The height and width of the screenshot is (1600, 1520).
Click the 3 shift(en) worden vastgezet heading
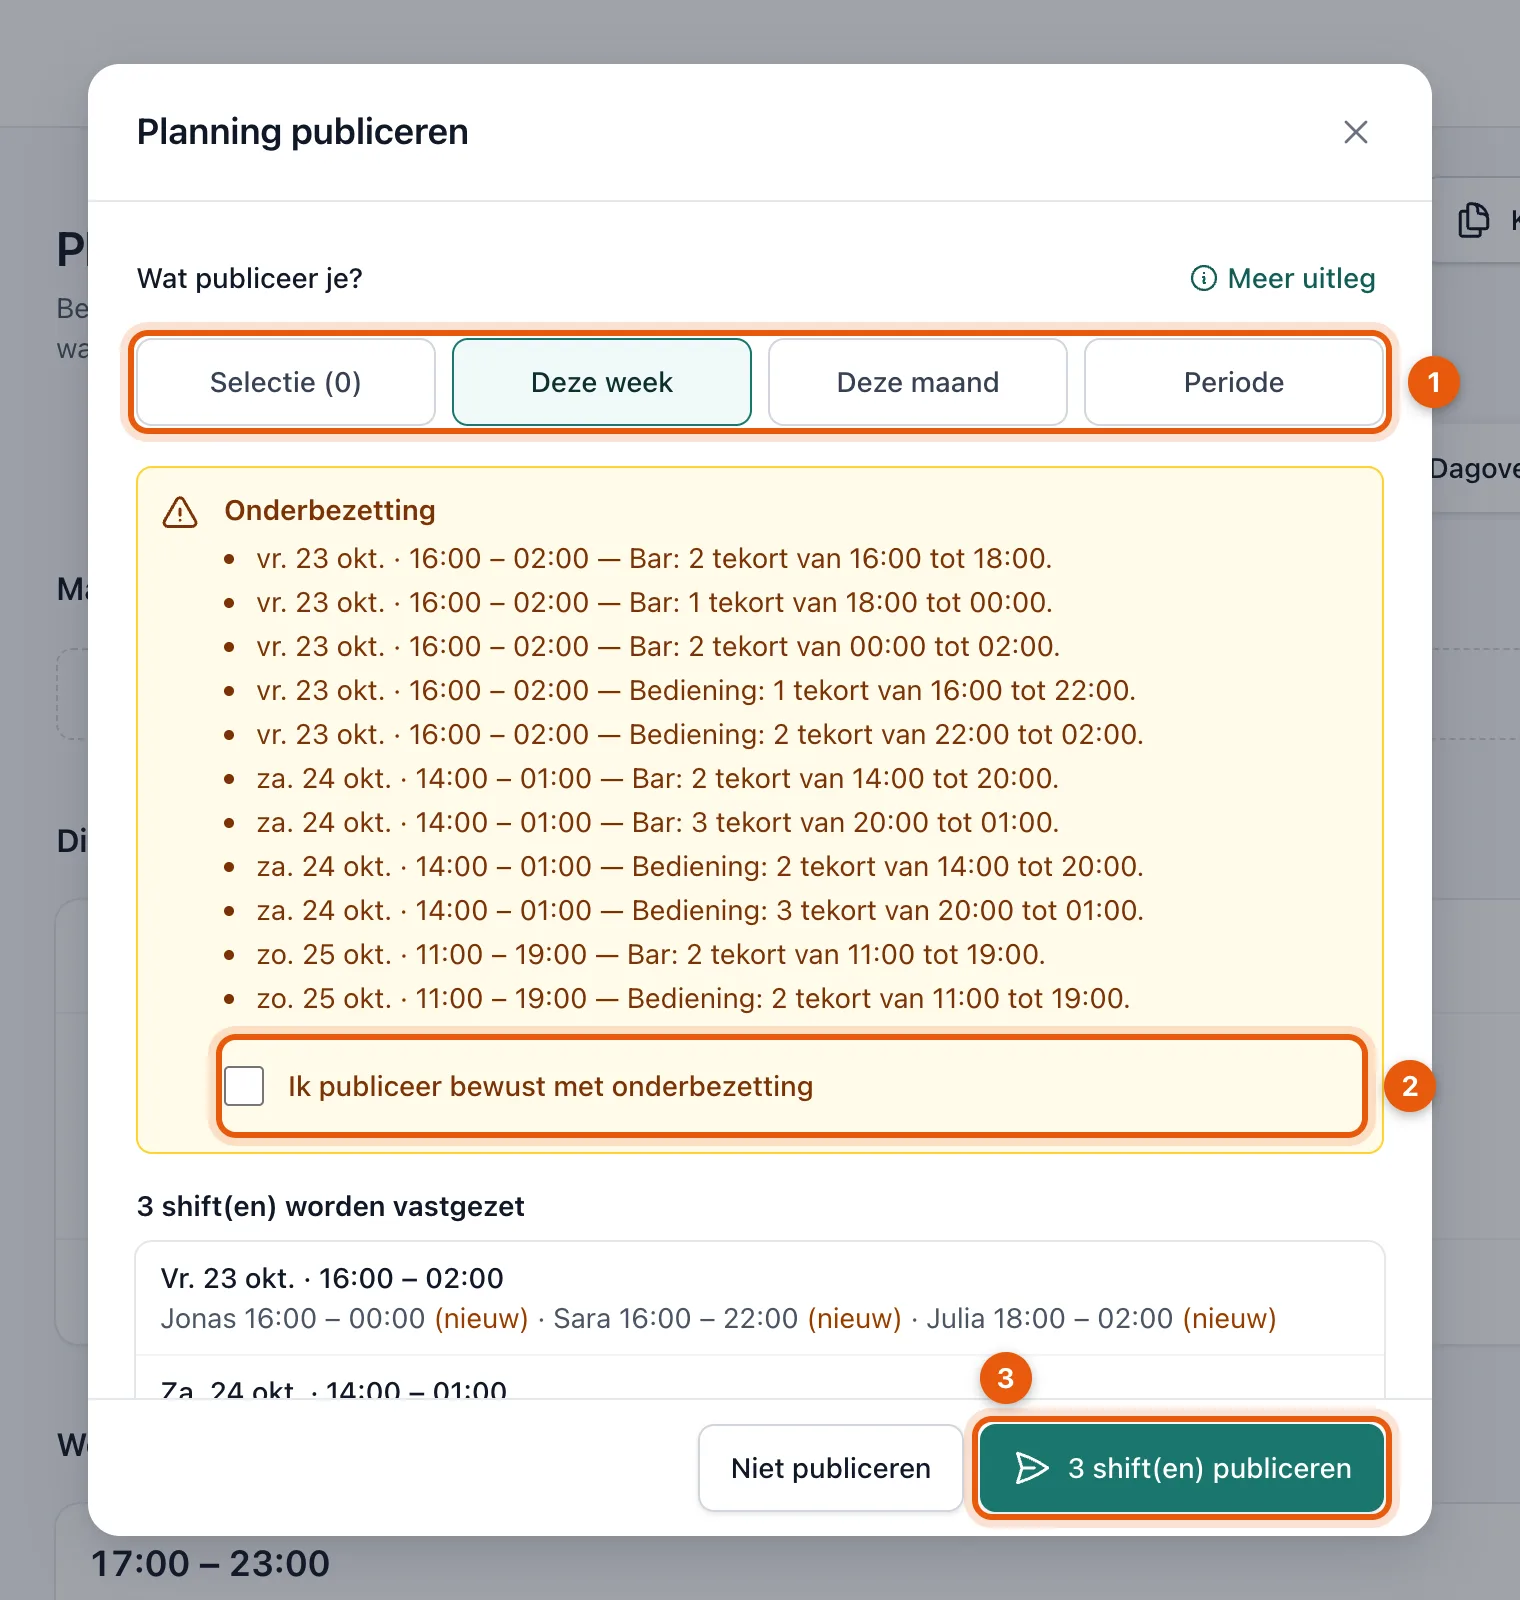pyautogui.click(x=331, y=1206)
